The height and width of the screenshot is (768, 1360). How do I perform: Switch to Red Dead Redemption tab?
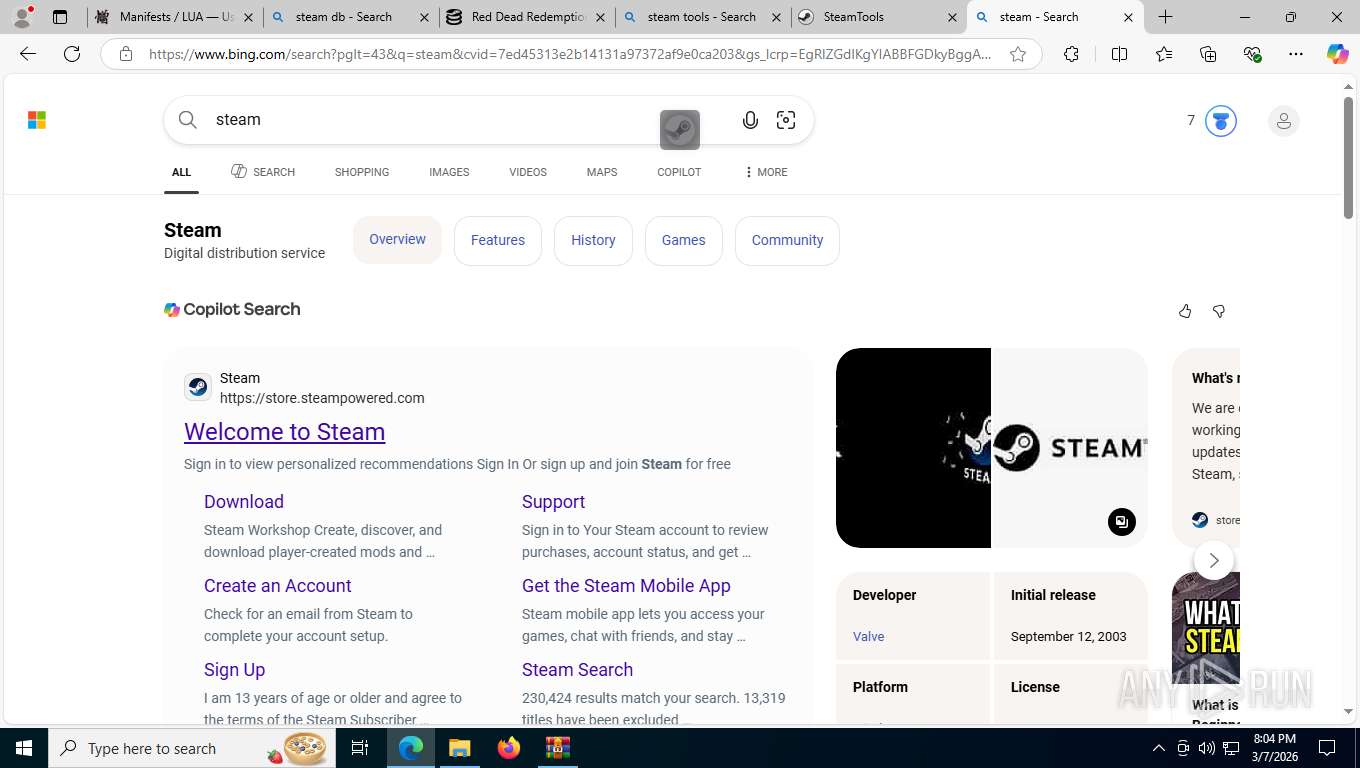527,17
